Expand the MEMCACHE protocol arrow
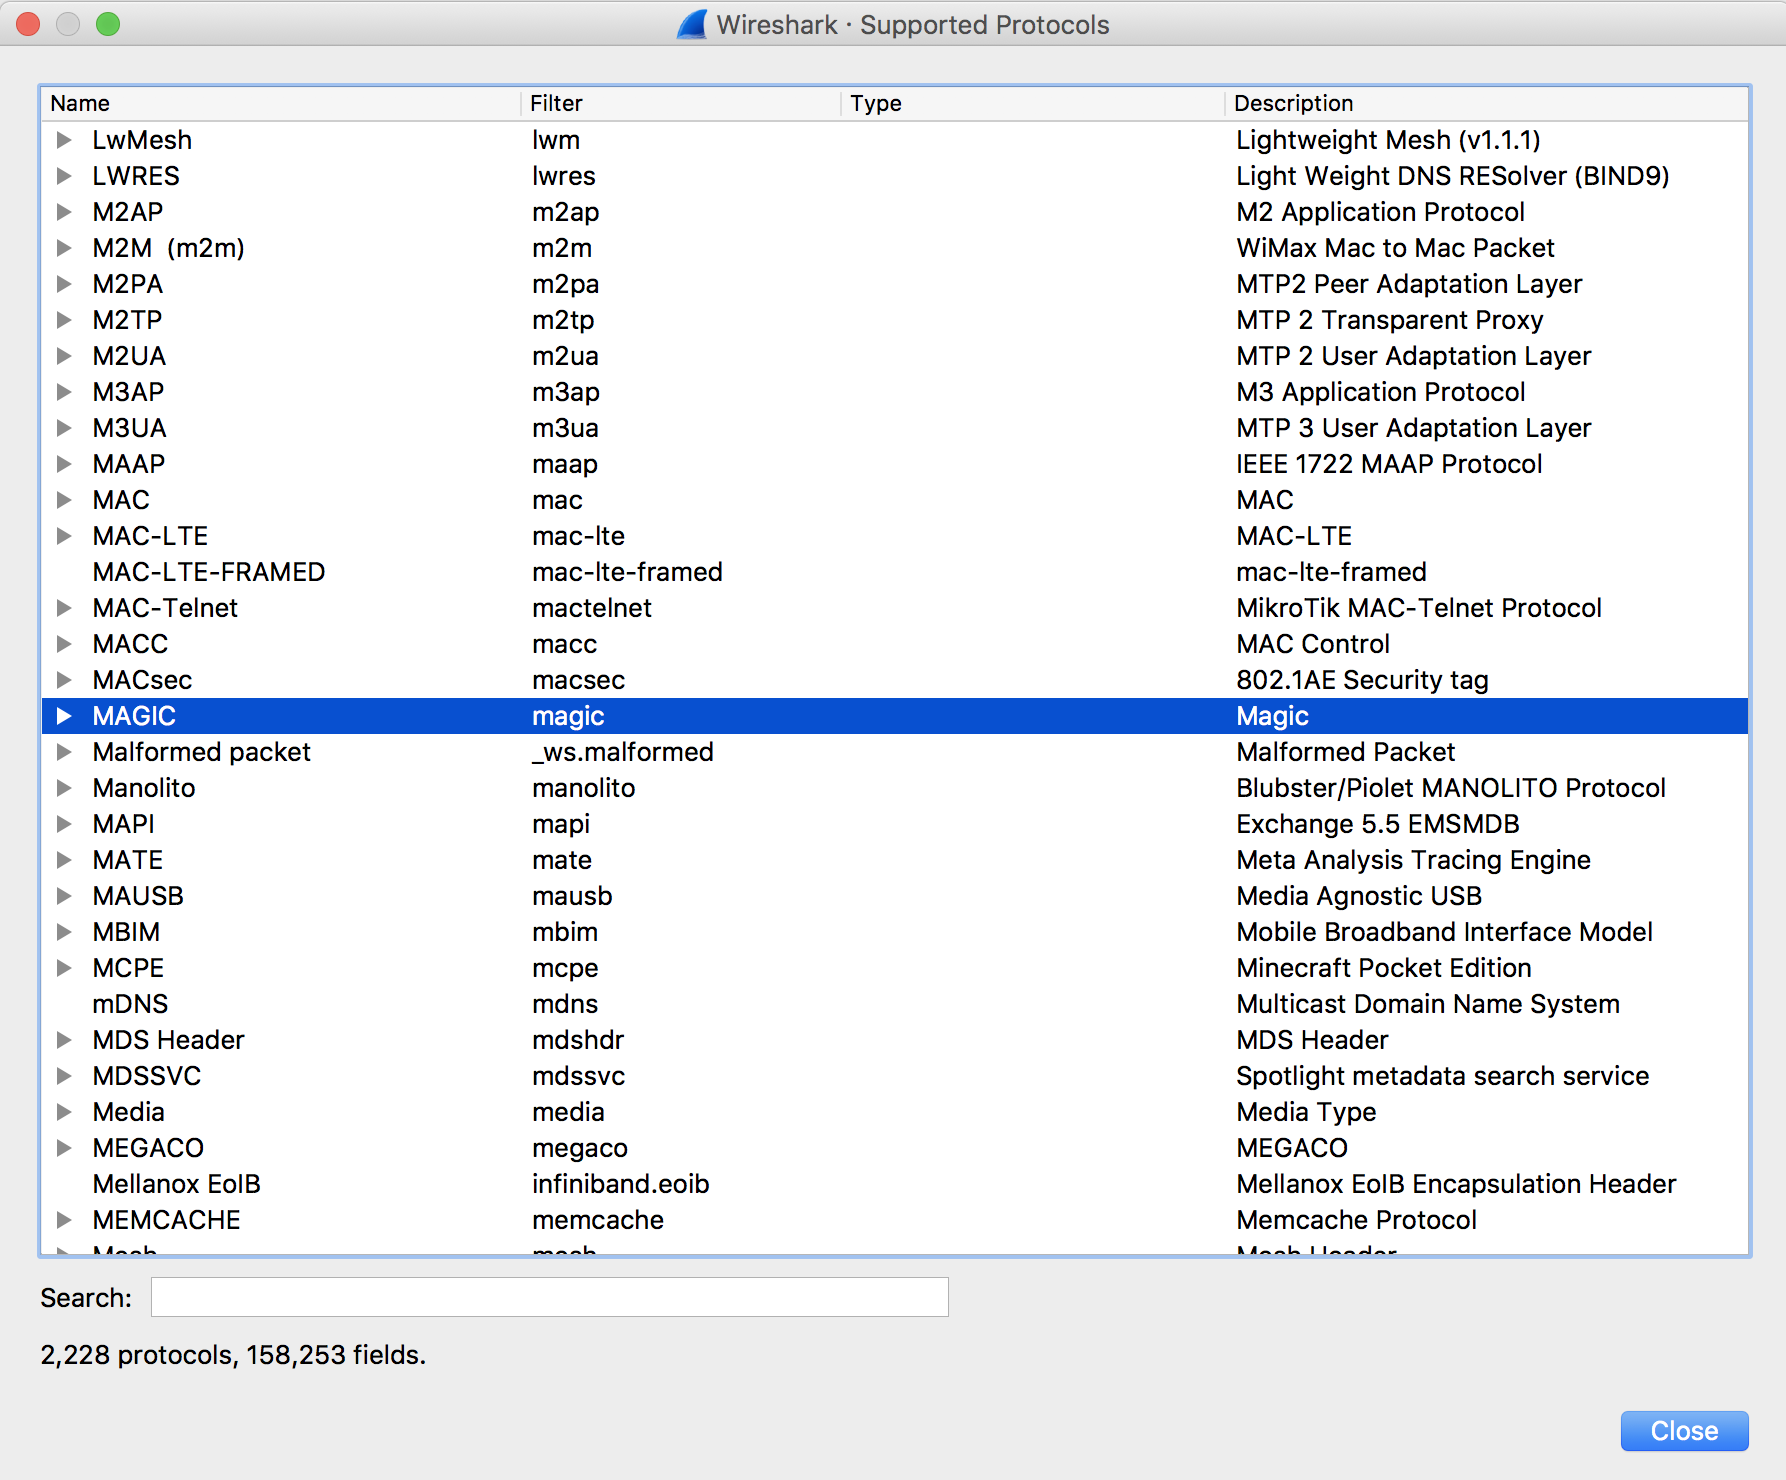The height and width of the screenshot is (1480, 1786). [x=64, y=1220]
